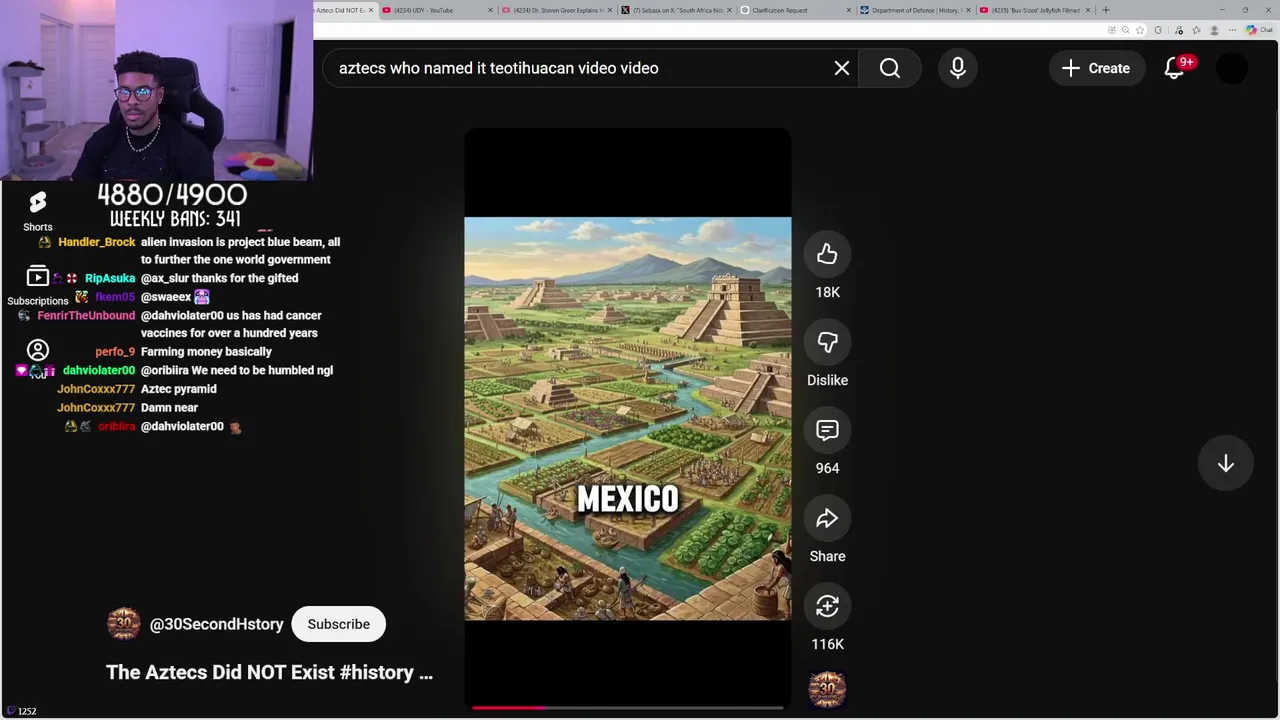Open the short's title text

pyautogui.click(x=269, y=672)
